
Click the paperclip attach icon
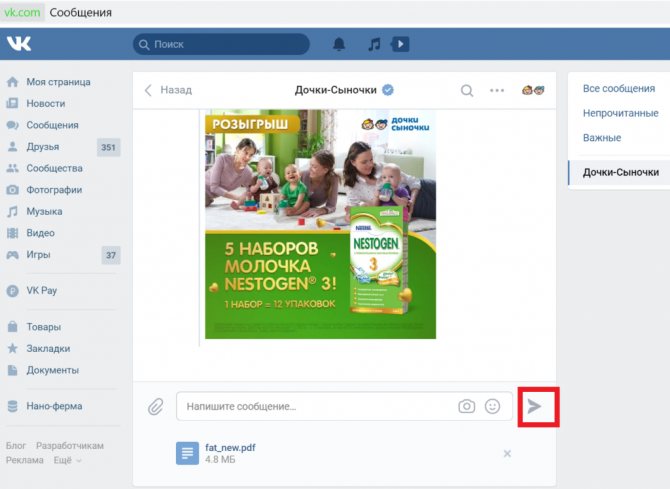(156, 407)
